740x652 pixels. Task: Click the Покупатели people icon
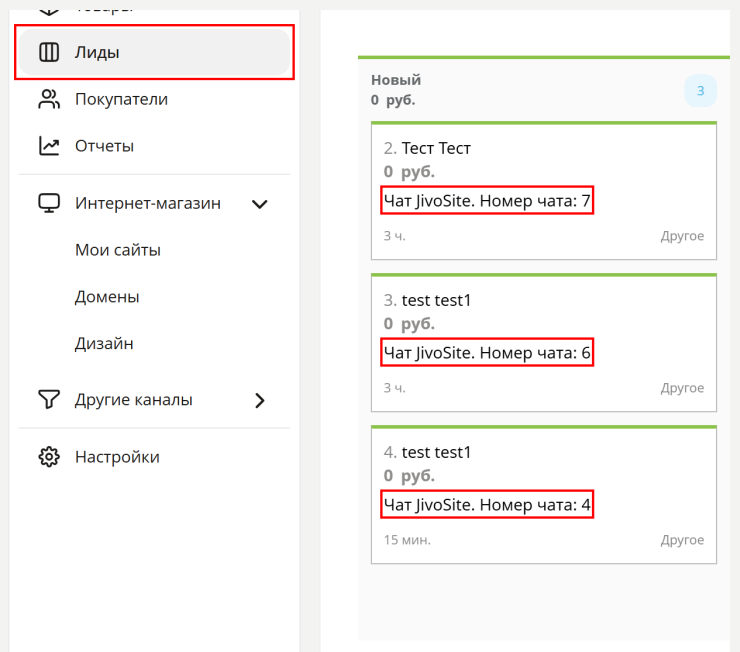[x=49, y=99]
